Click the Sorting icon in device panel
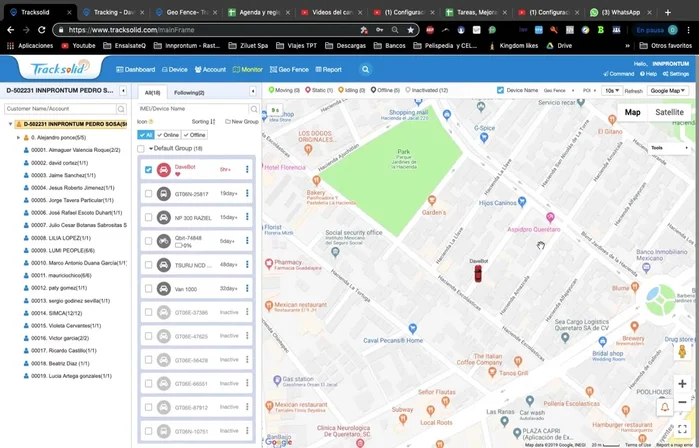This screenshot has width=699, height=448. pos(213,122)
